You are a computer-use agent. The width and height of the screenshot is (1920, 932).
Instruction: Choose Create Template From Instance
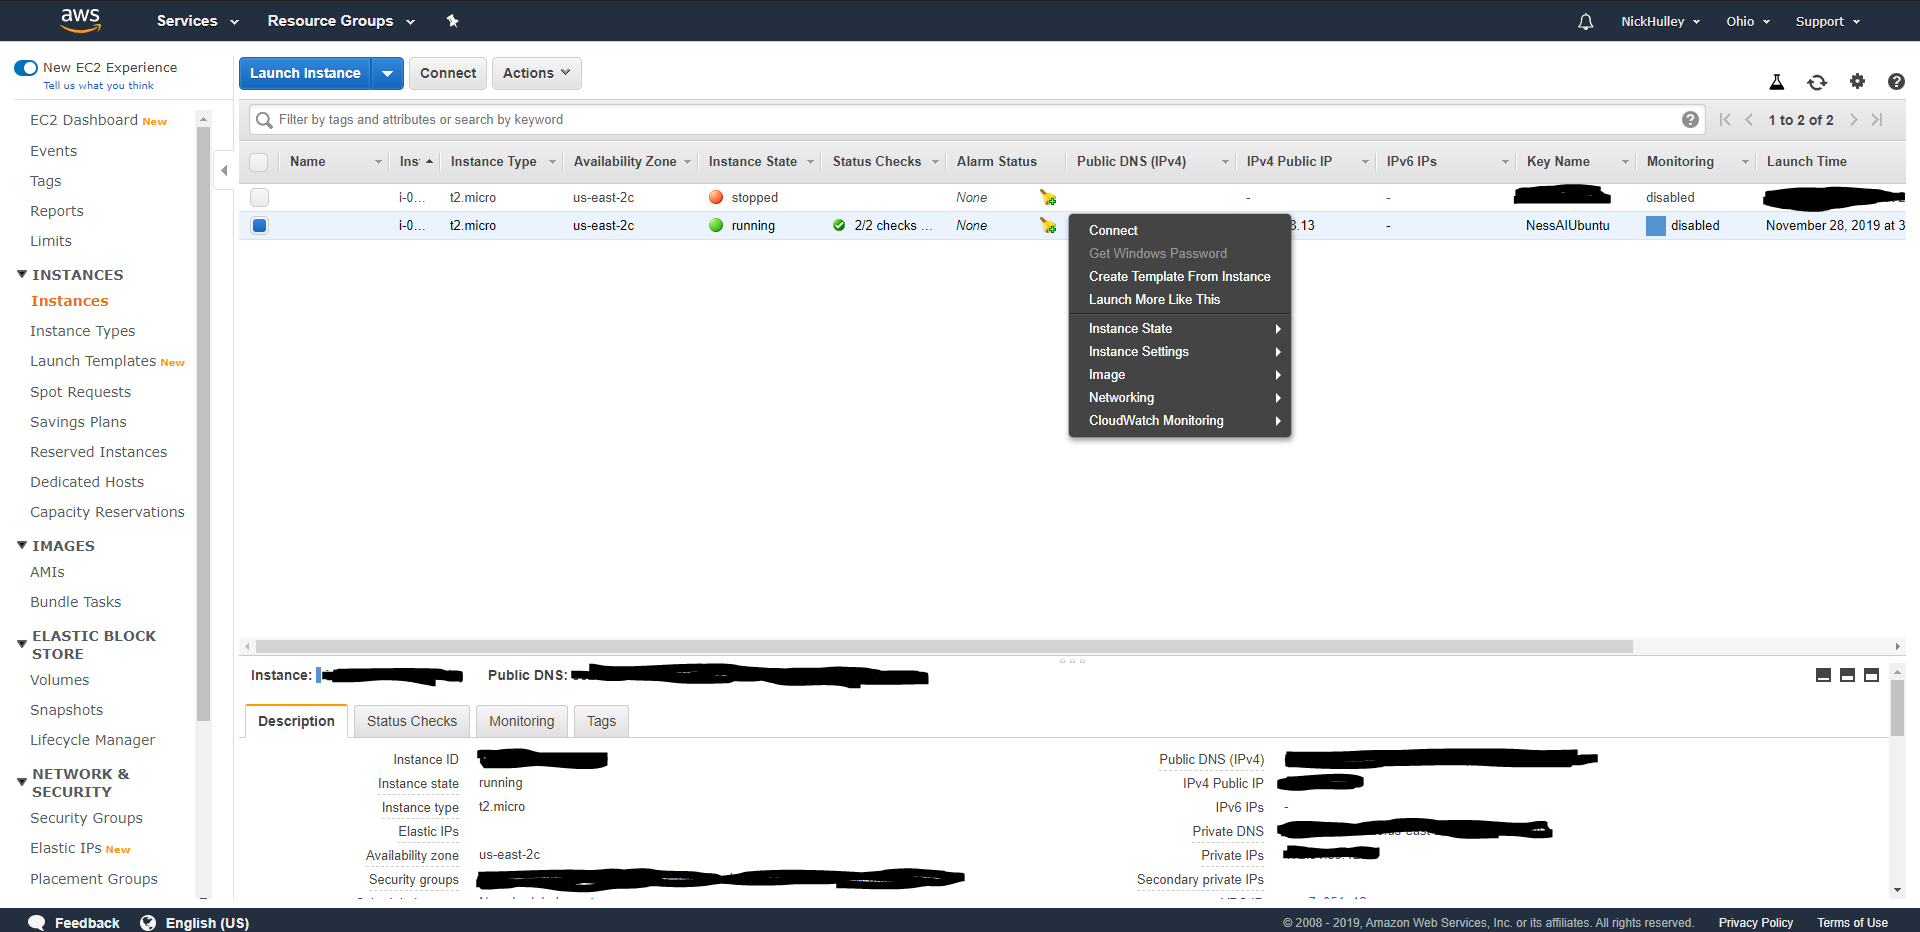point(1180,276)
